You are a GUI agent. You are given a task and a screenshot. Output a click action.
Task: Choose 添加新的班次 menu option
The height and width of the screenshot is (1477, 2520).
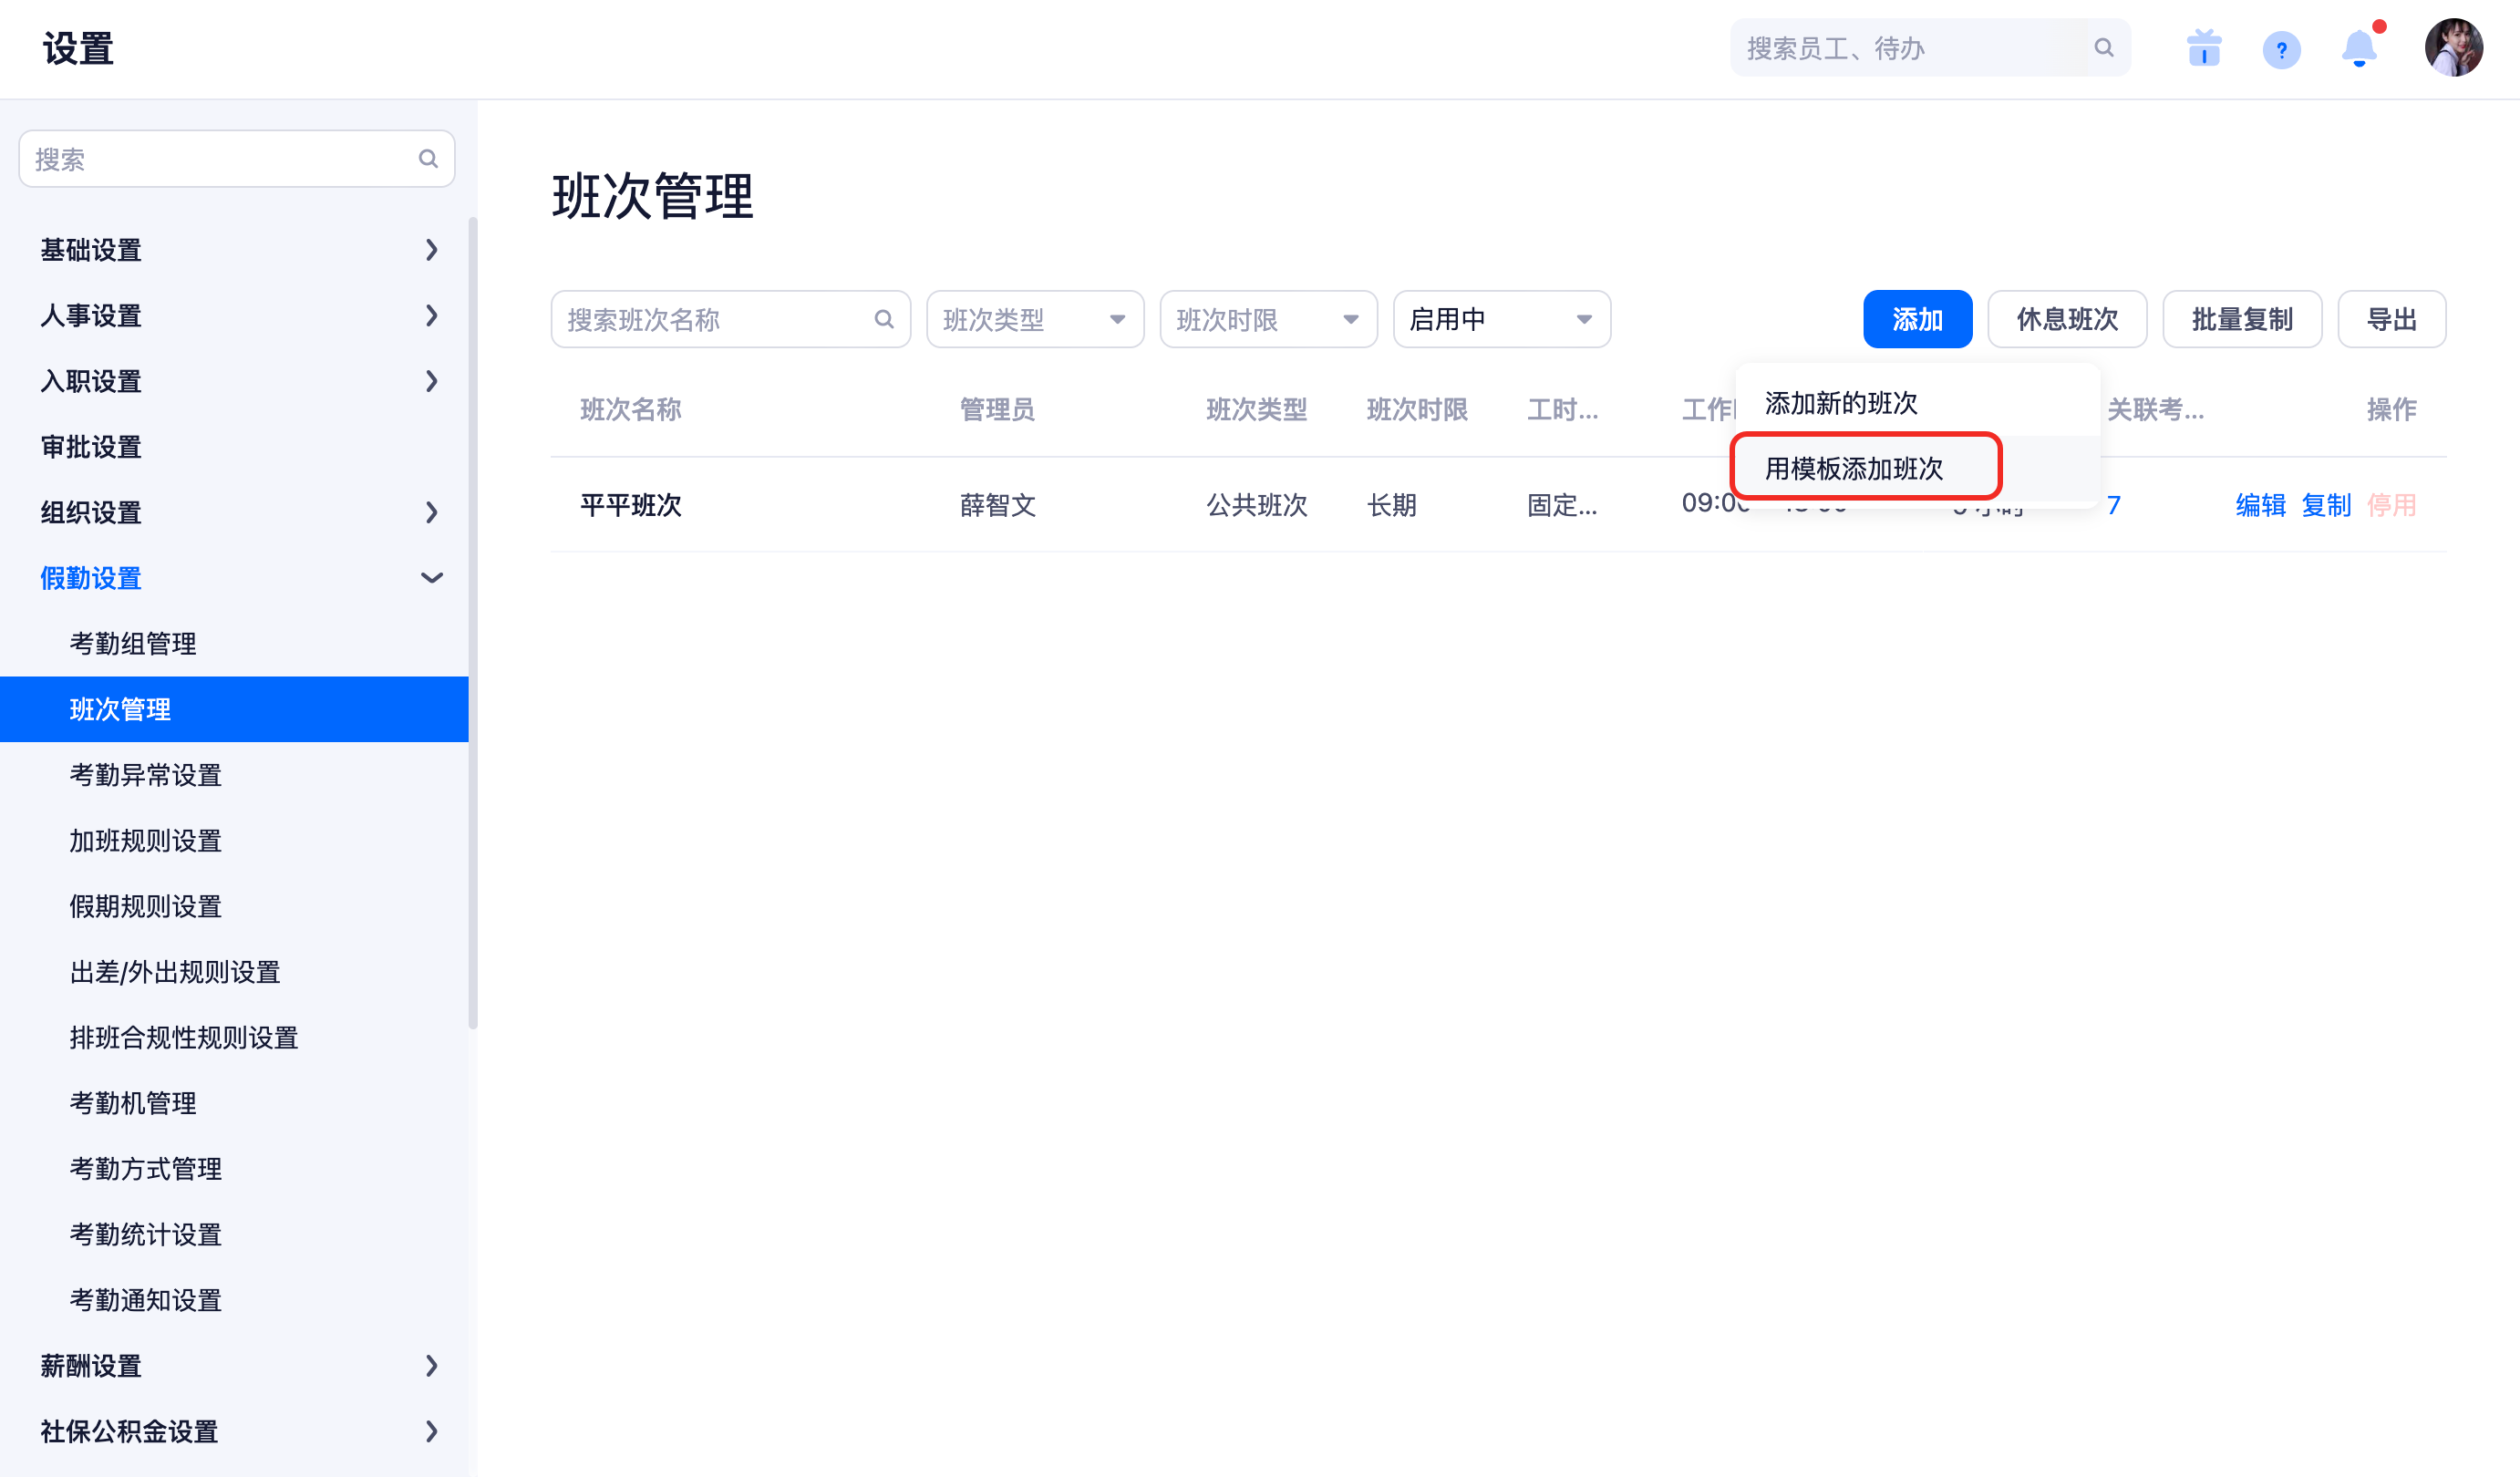(x=1840, y=403)
